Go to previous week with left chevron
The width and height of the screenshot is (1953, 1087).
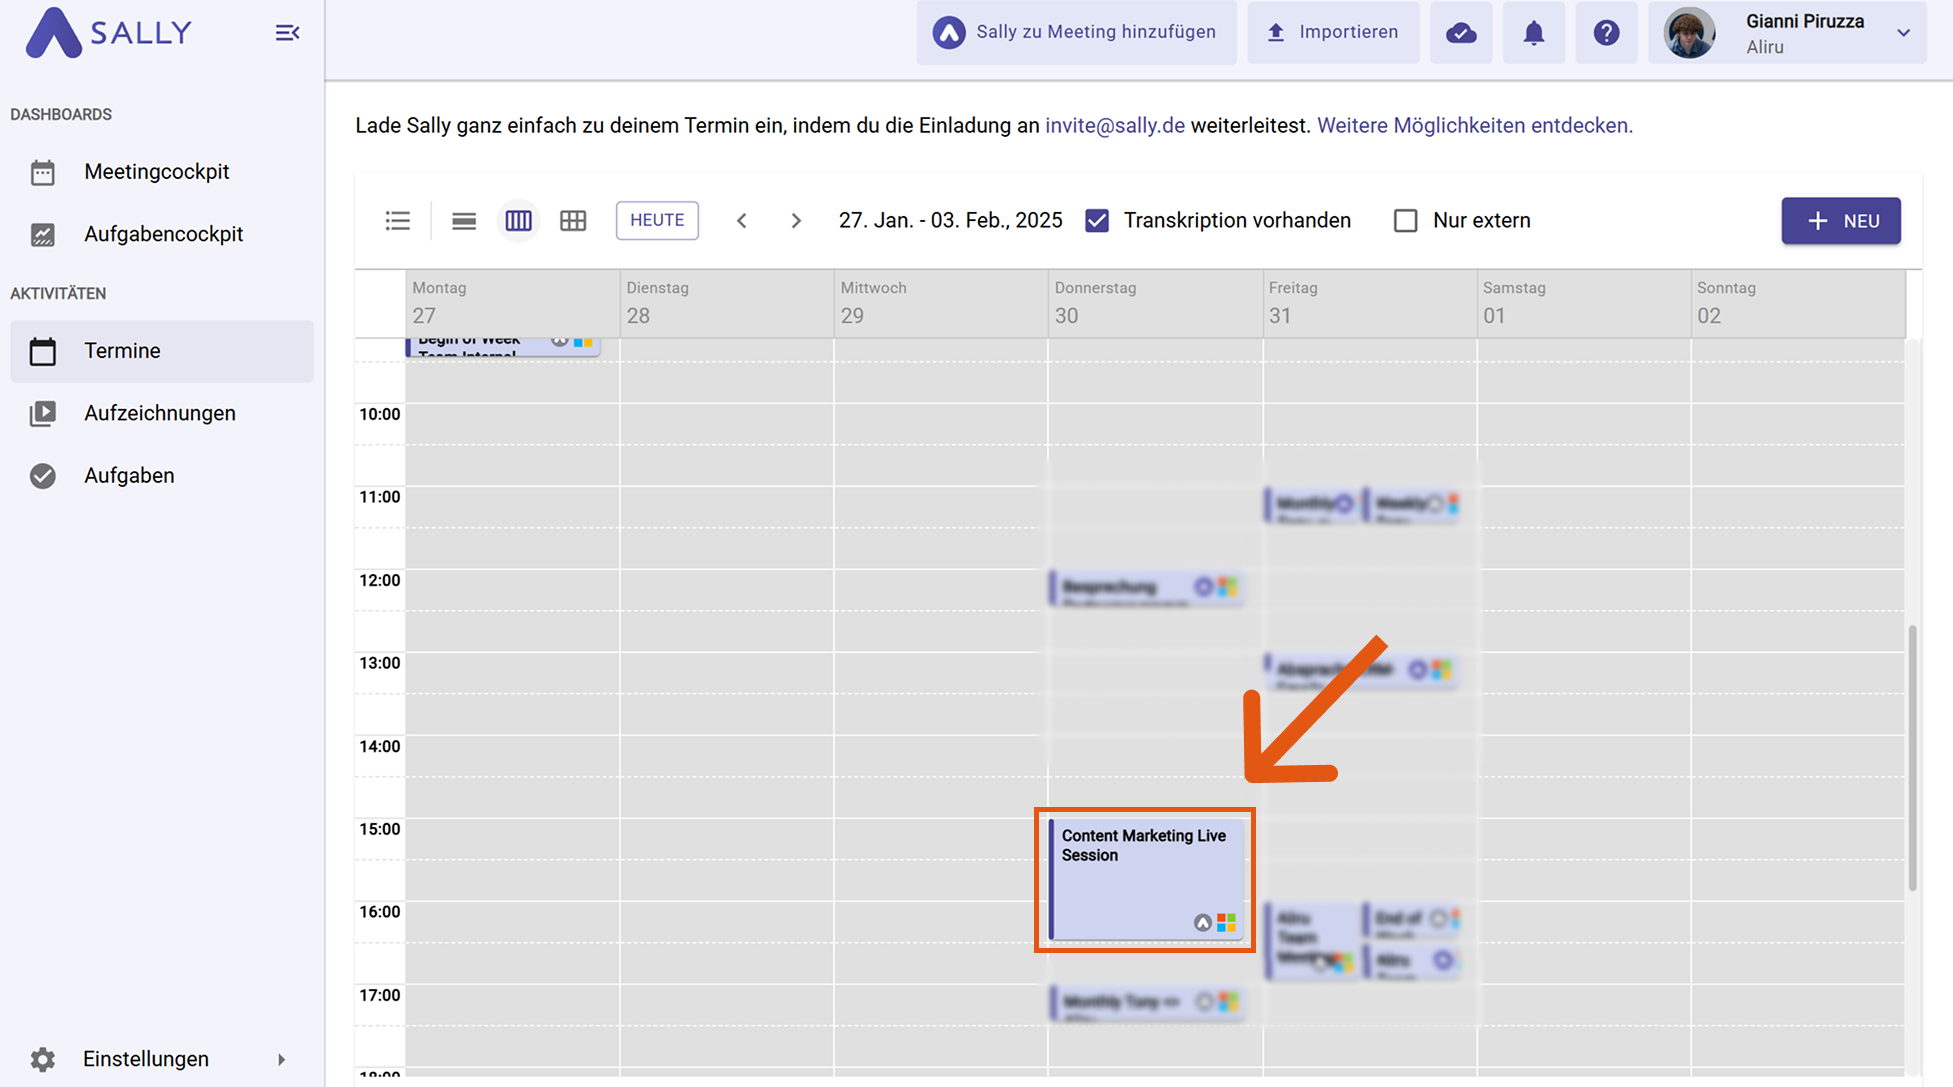click(742, 221)
